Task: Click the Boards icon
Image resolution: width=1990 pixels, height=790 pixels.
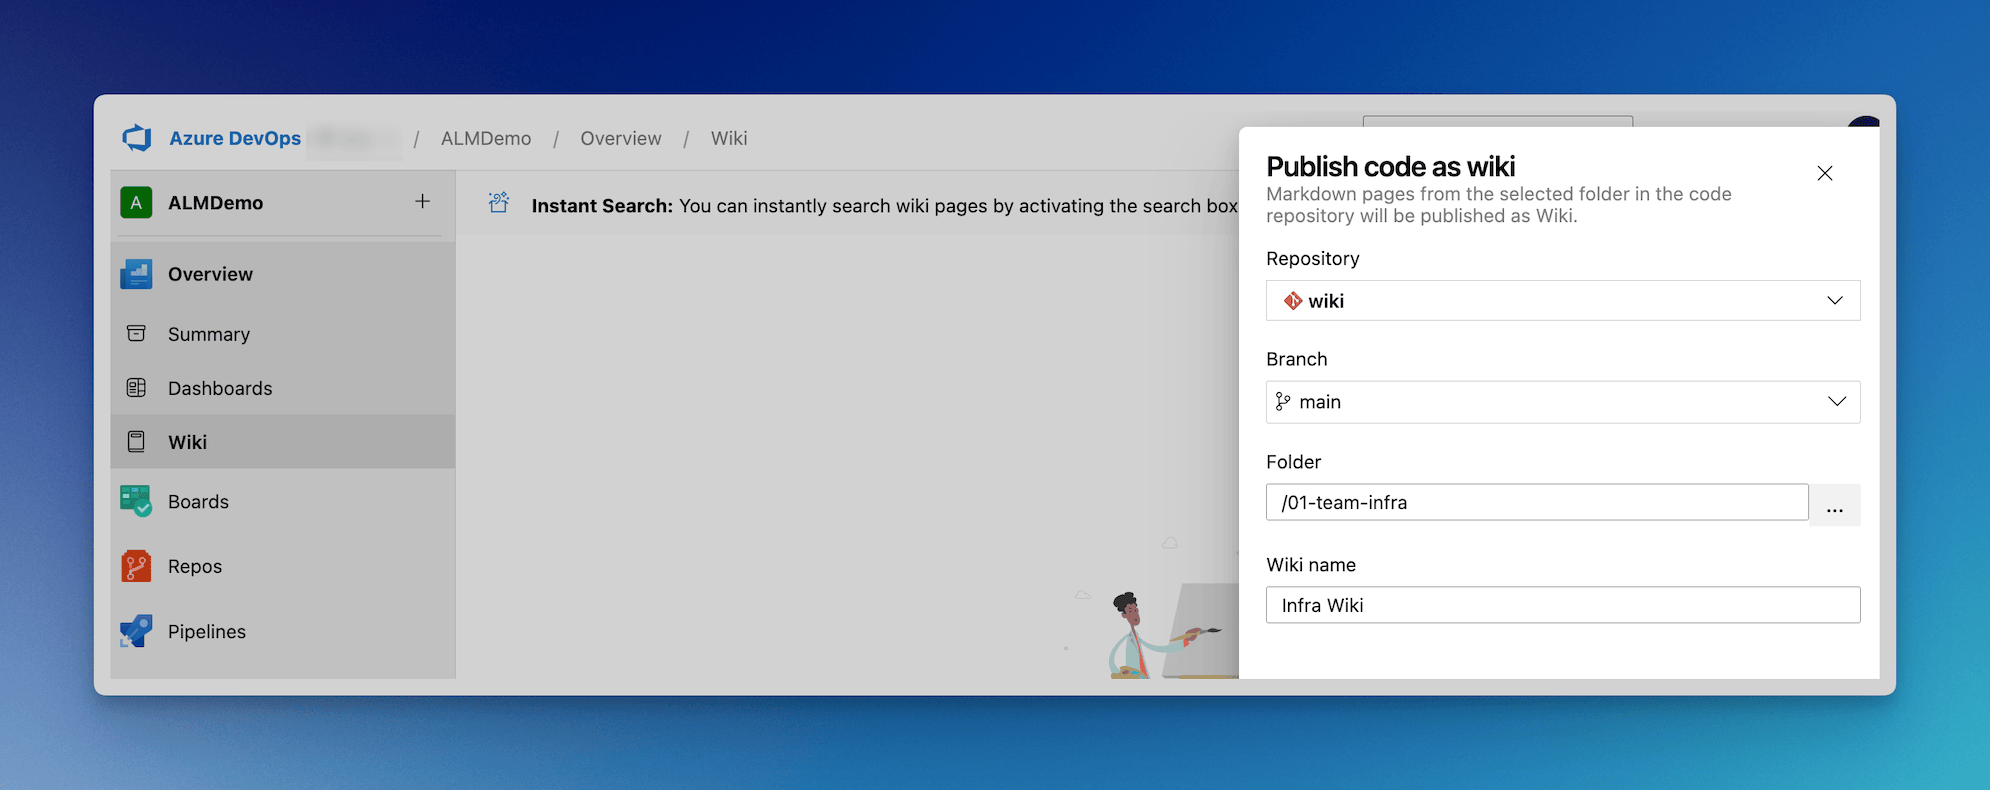Action: [x=136, y=501]
